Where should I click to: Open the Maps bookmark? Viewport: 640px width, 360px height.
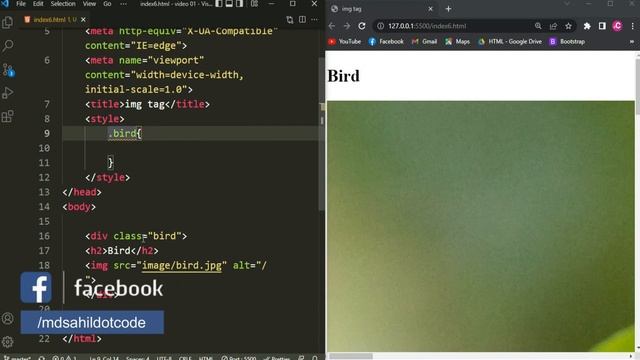pyautogui.click(x=458, y=42)
